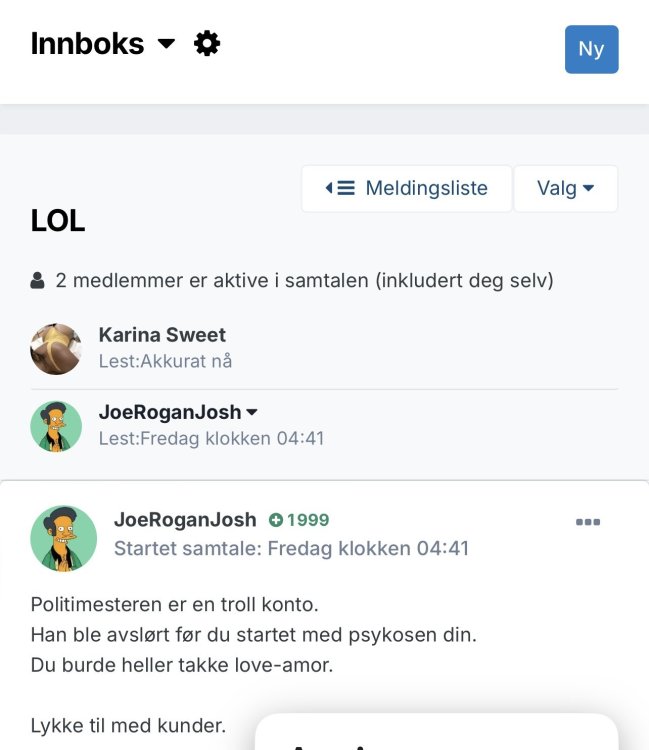Click the members person icon
Image resolution: width=649 pixels, height=750 pixels.
pos(37,280)
